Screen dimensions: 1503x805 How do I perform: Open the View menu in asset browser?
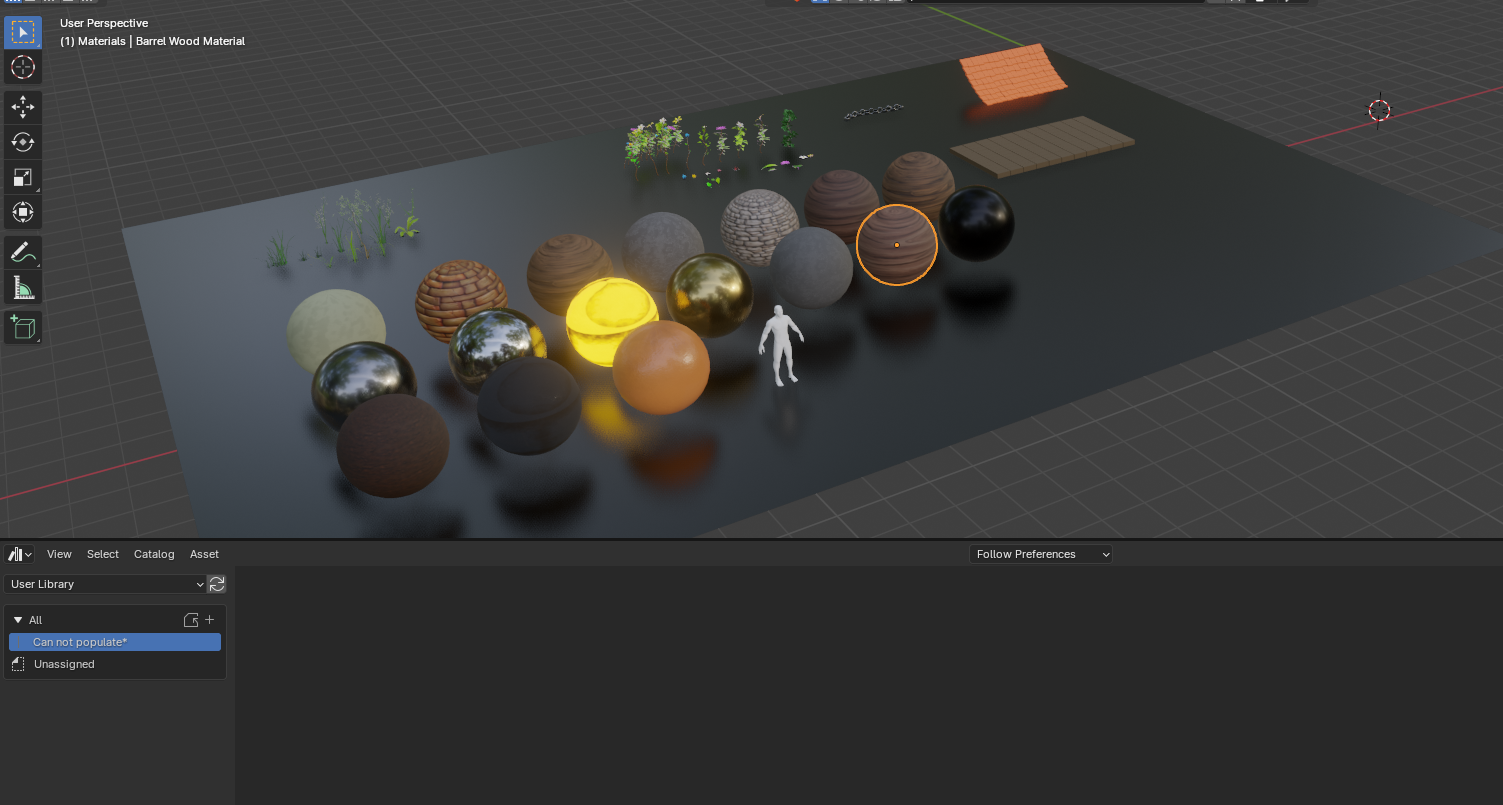coord(59,554)
